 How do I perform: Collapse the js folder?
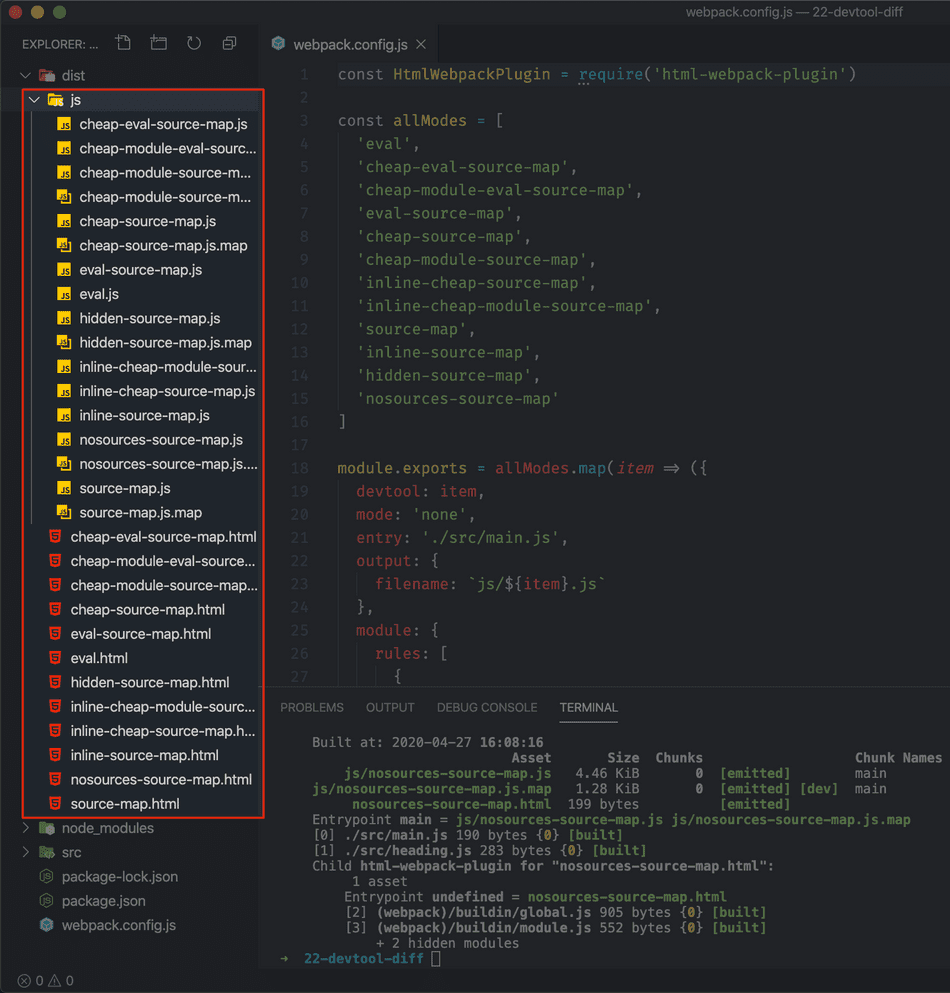click(35, 100)
